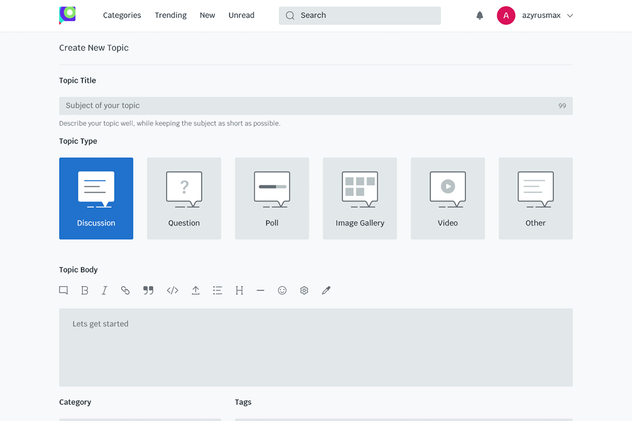Toggle italic formatting
This screenshot has width=632, height=421.
(104, 290)
